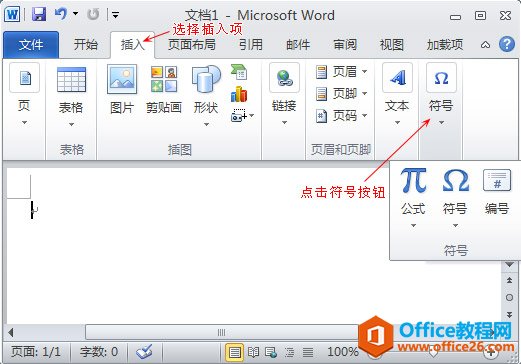
Task: Click the 字数: 0 word count
Action: (x=99, y=352)
